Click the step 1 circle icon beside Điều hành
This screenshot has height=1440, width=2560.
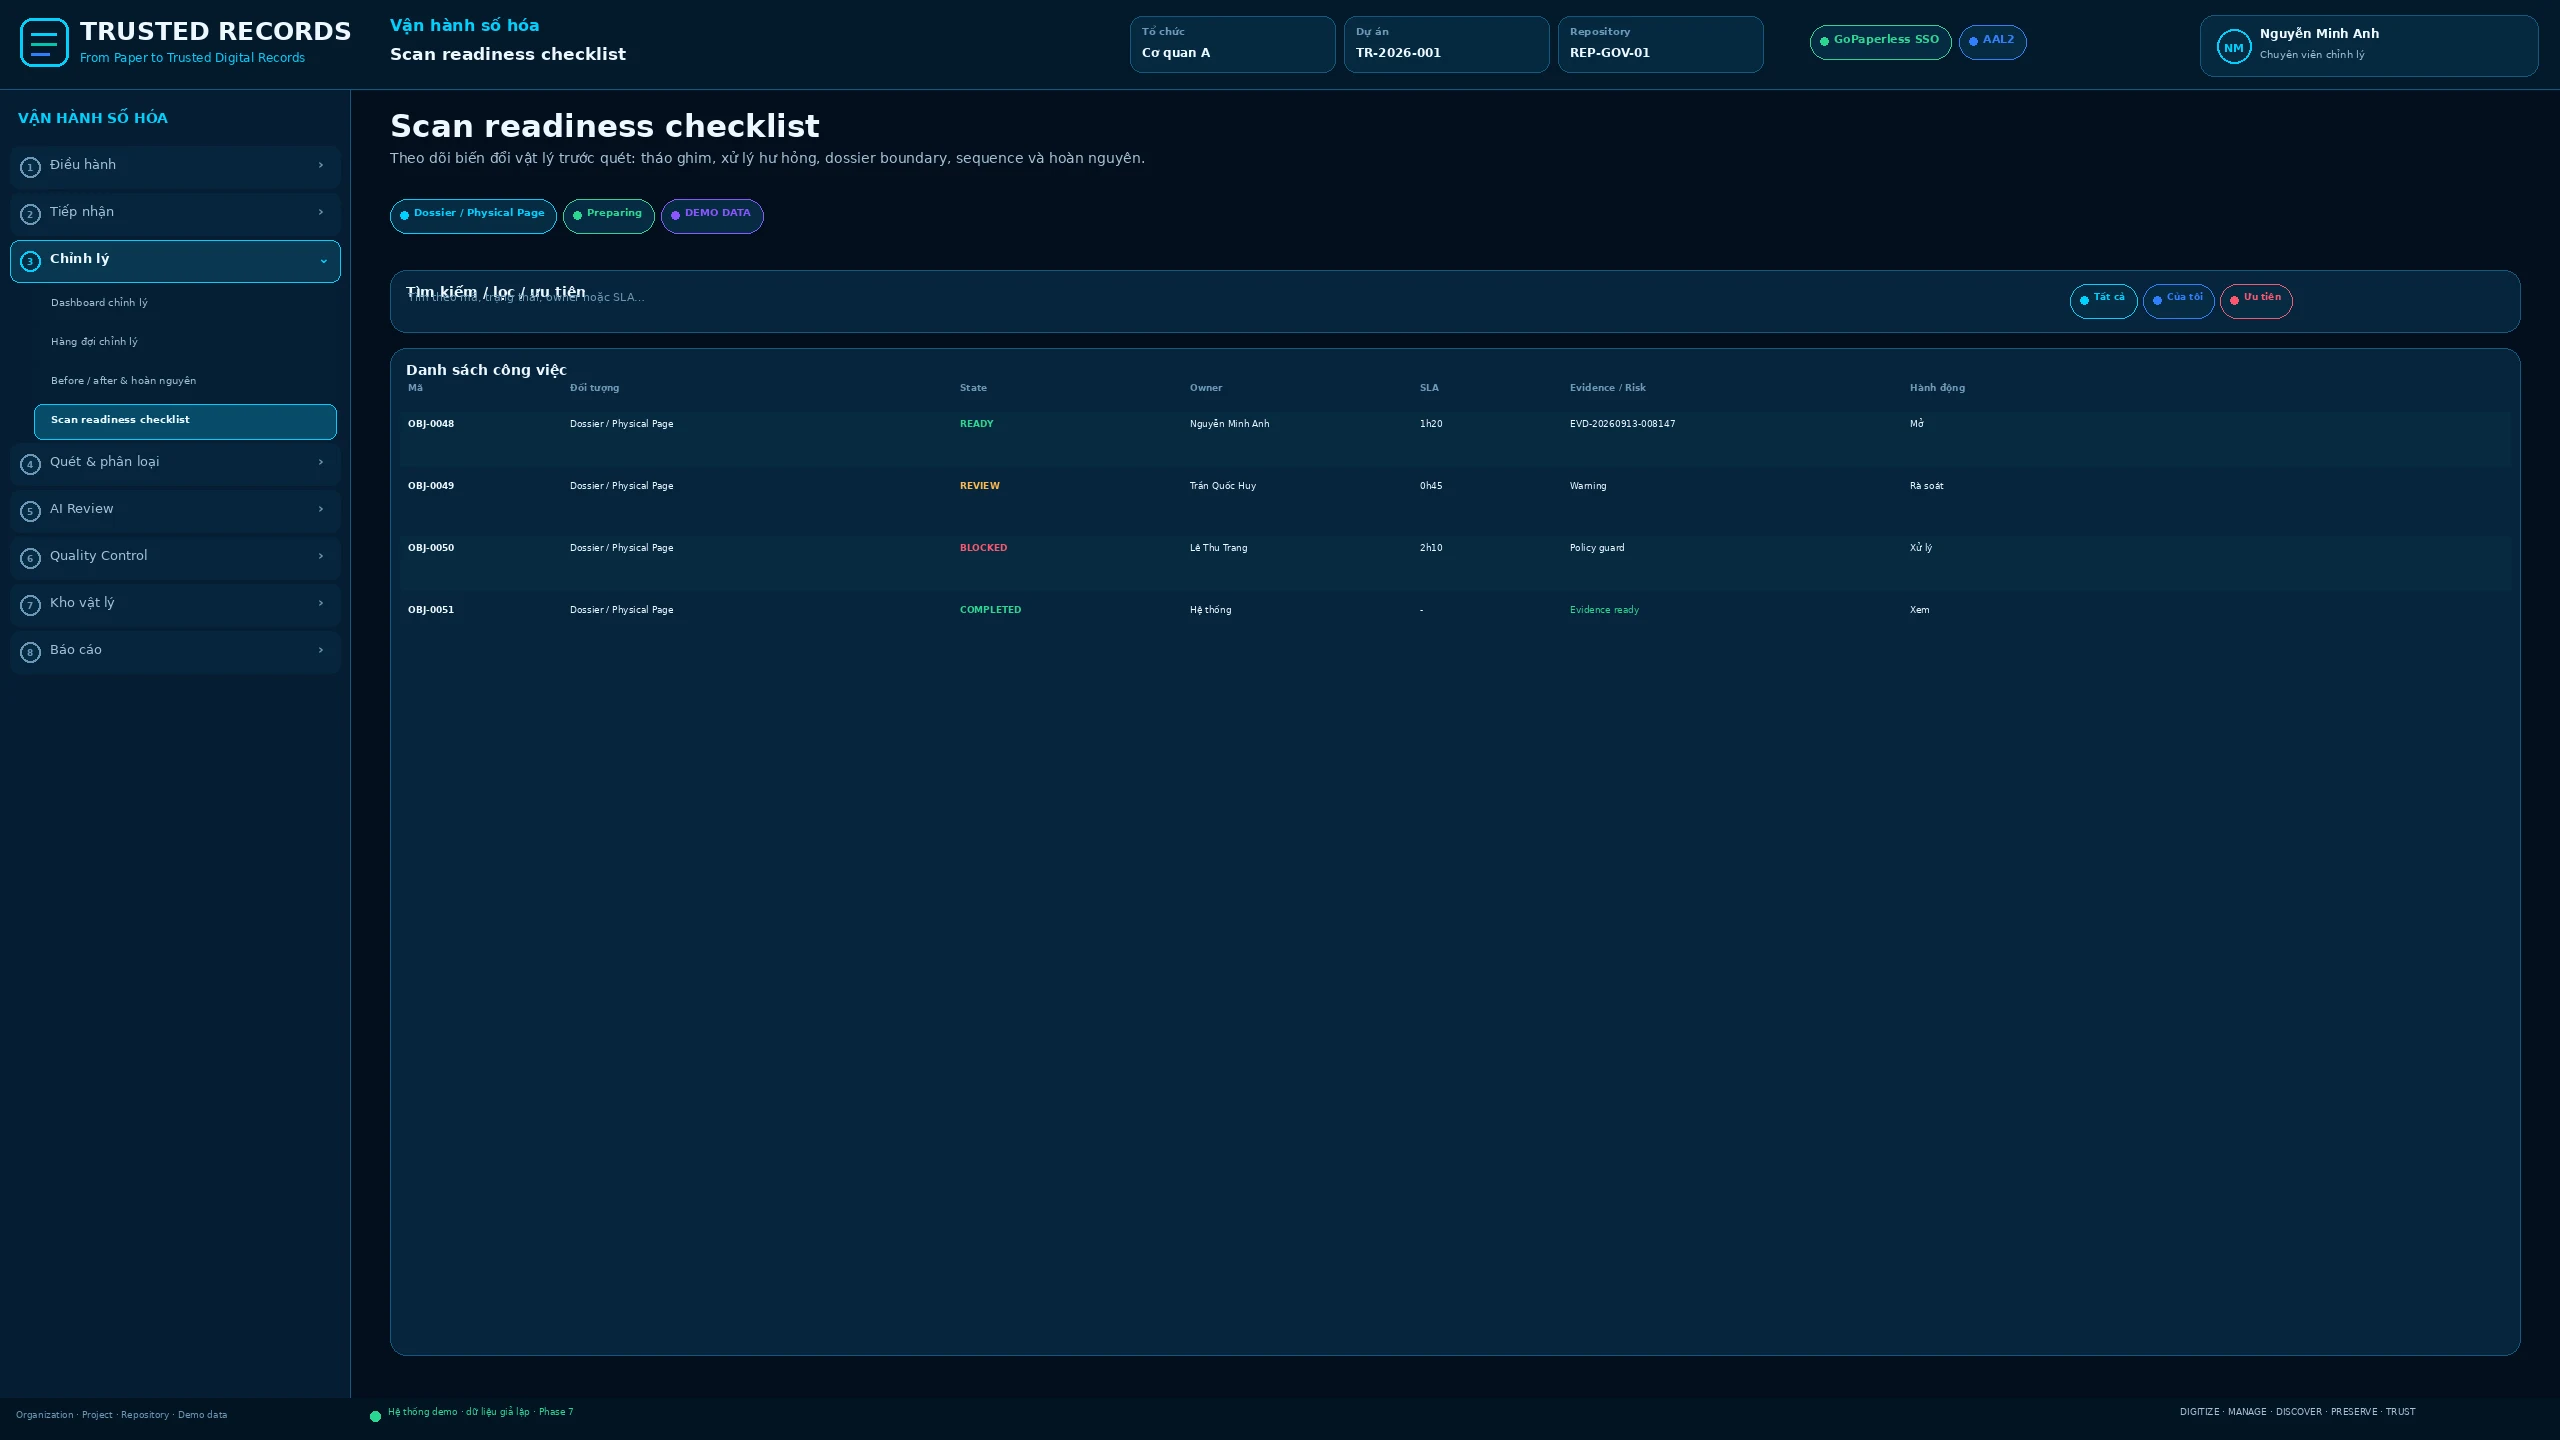tap(30, 167)
